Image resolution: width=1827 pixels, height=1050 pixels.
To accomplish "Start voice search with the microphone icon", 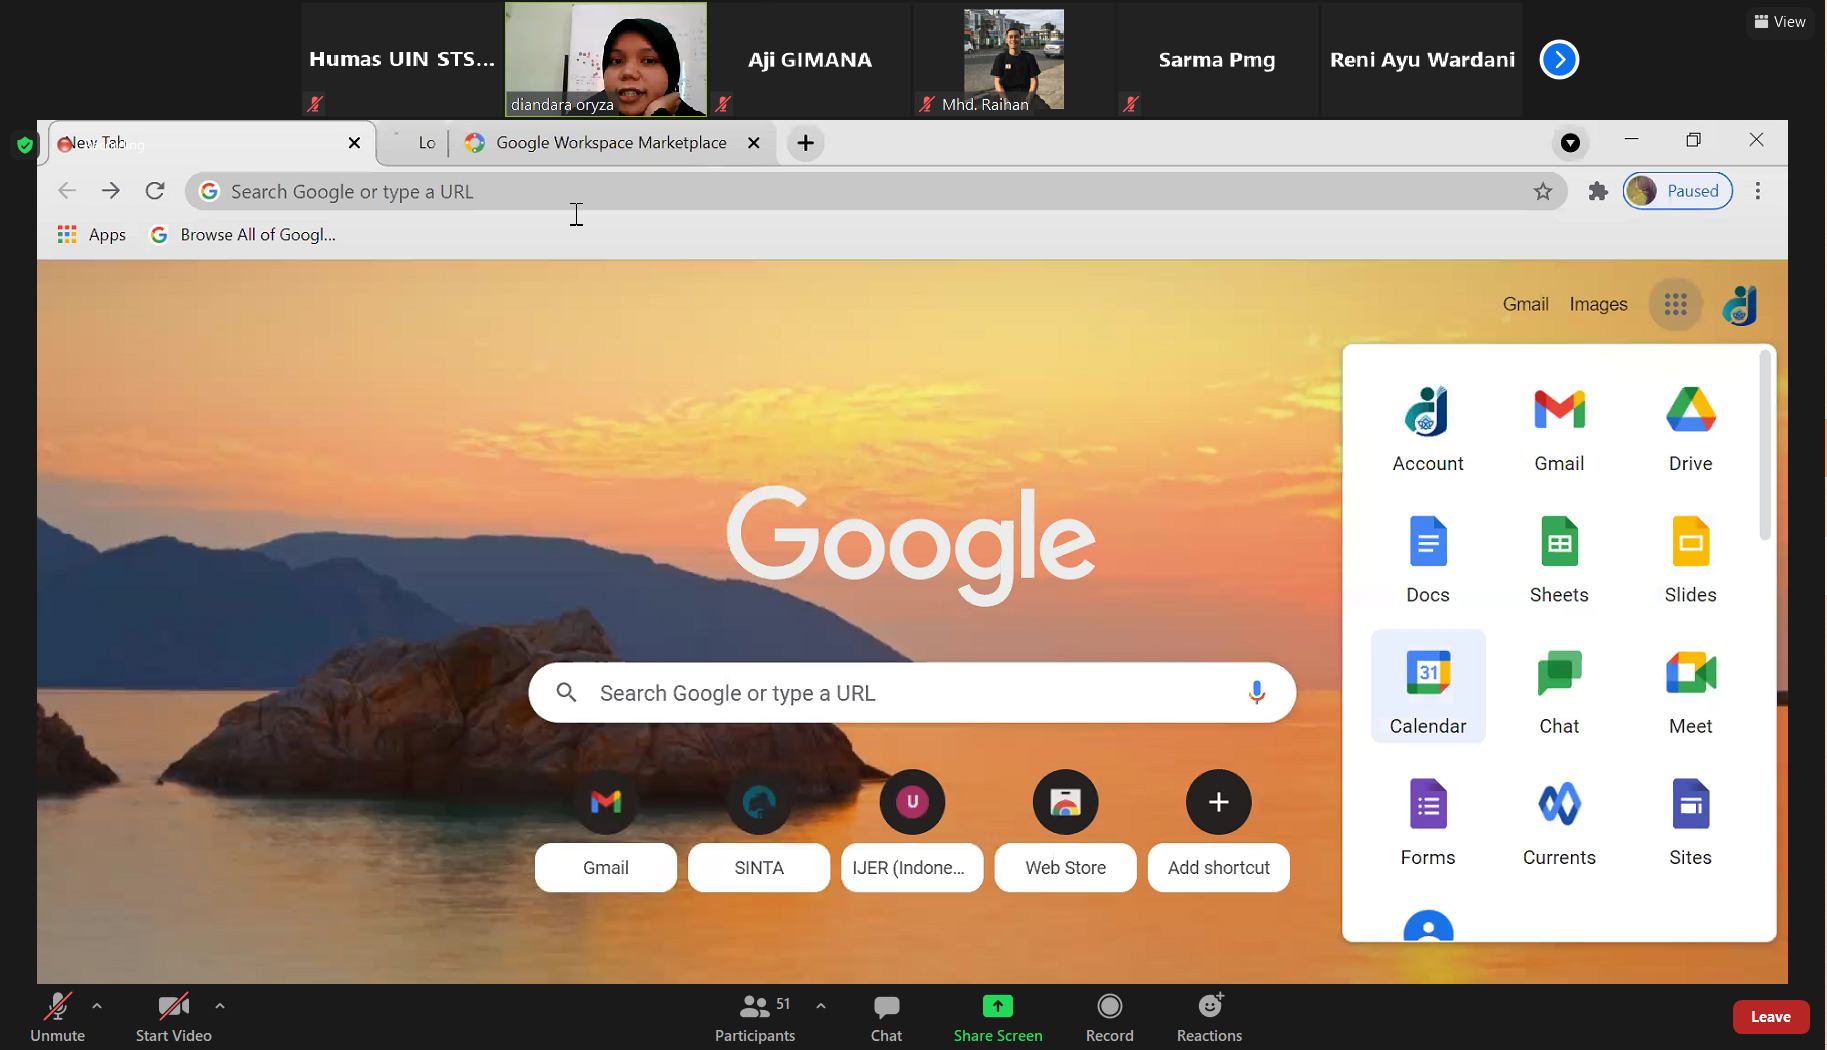I will 1256,692.
